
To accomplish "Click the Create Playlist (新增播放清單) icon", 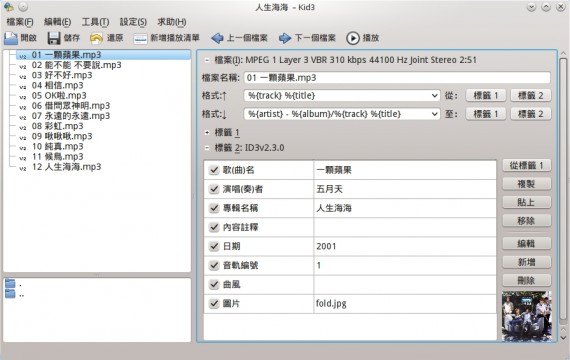I will (140, 38).
